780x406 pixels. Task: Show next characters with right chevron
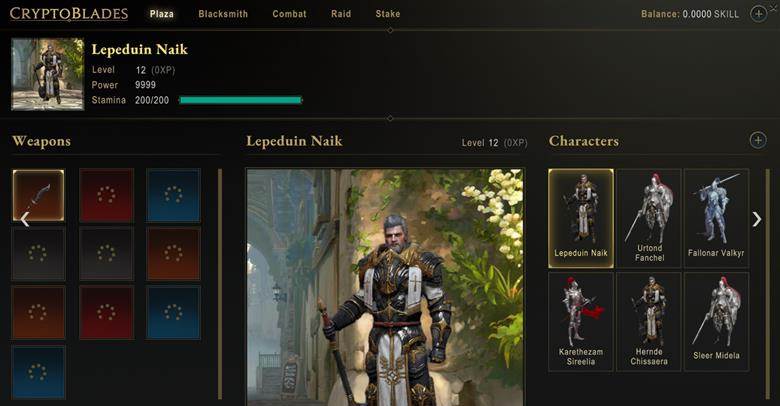pos(757,219)
